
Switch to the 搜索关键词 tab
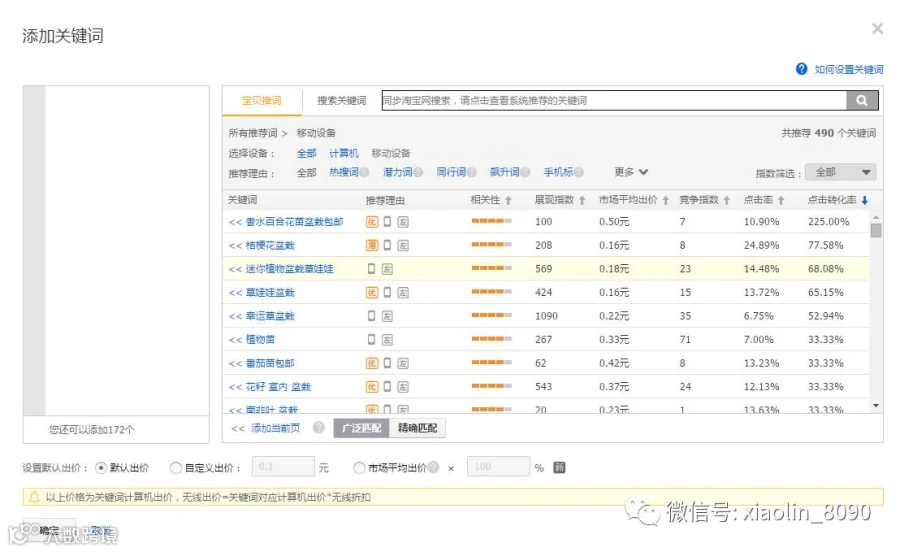(x=342, y=100)
